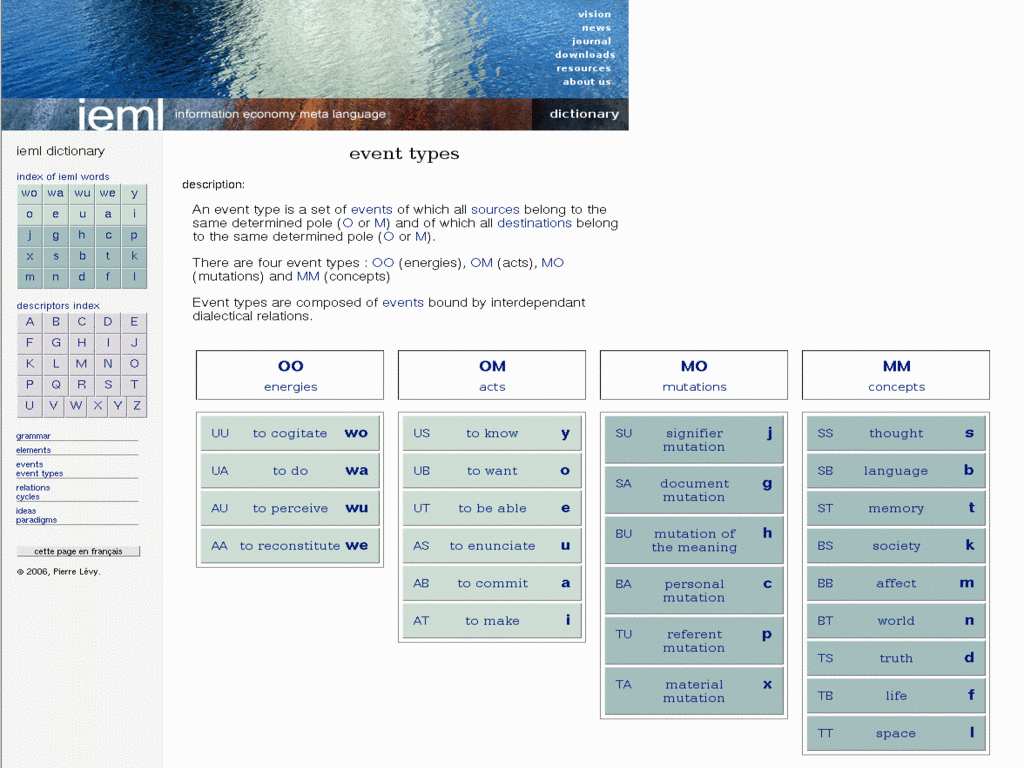This screenshot has width=1024, height=768.
Task: Switch page via 'cette page en français' button
Action: [78, 551]
